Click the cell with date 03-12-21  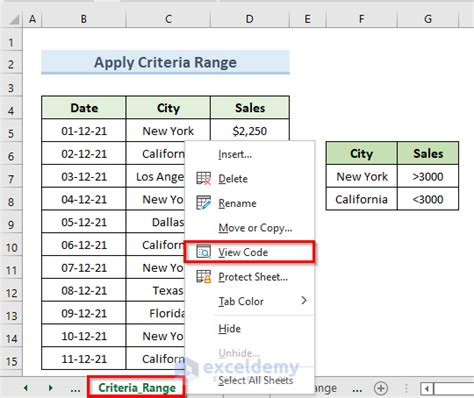pyautogui.click(x=84, y=177)
